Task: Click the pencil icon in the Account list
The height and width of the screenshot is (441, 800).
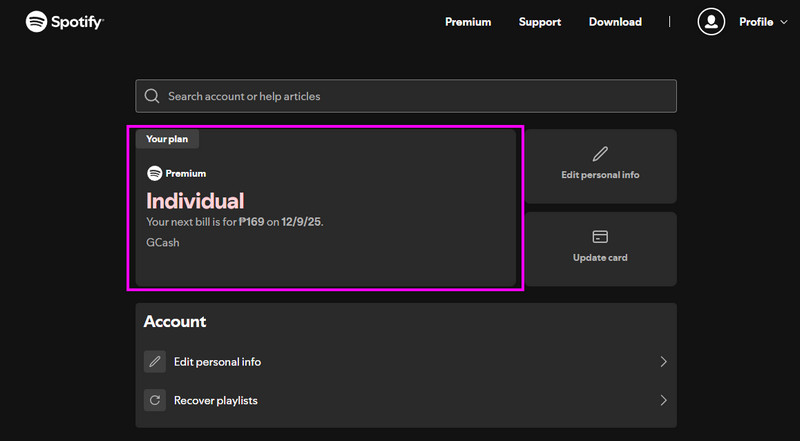Action: (x=154, y=361)
